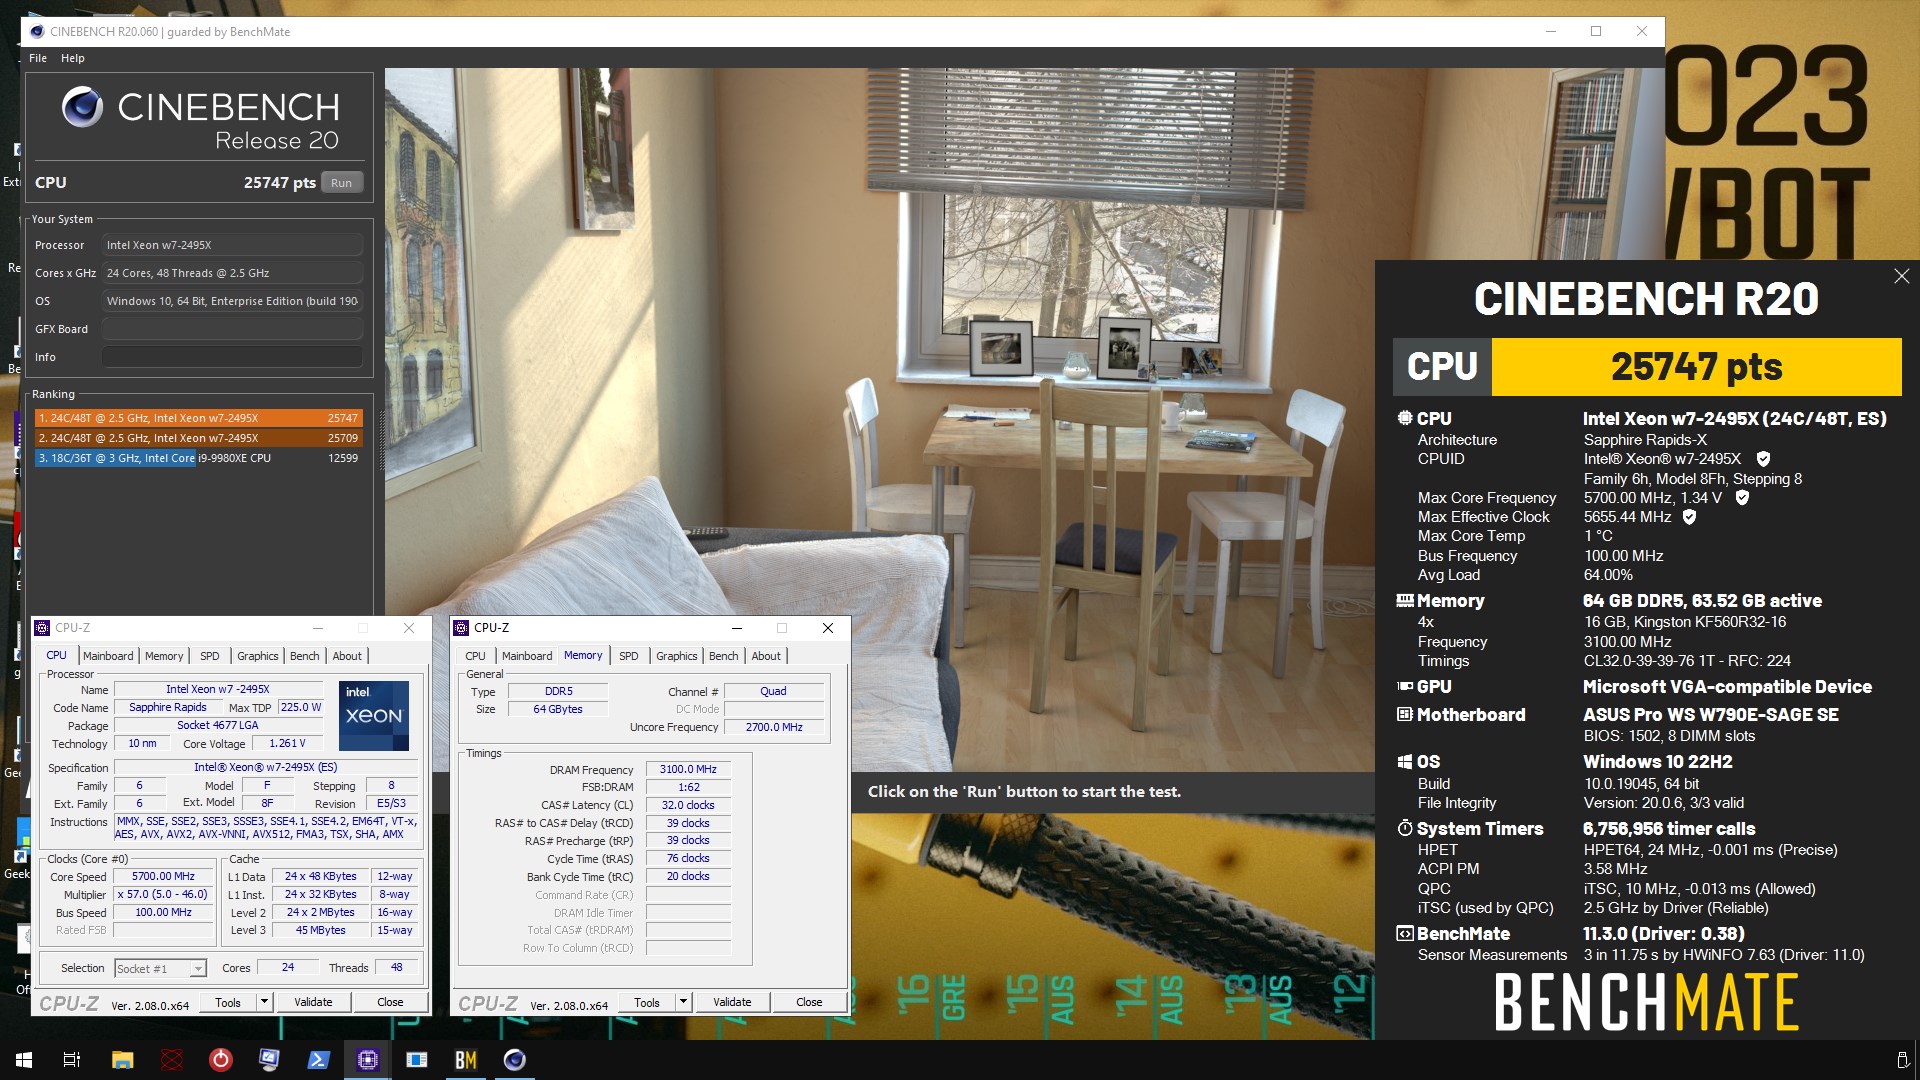The width and height of the screenshot is (1920, 1080).
Task: Click the System Timers stopwatch icon
Action: [x=1405, y=829]
